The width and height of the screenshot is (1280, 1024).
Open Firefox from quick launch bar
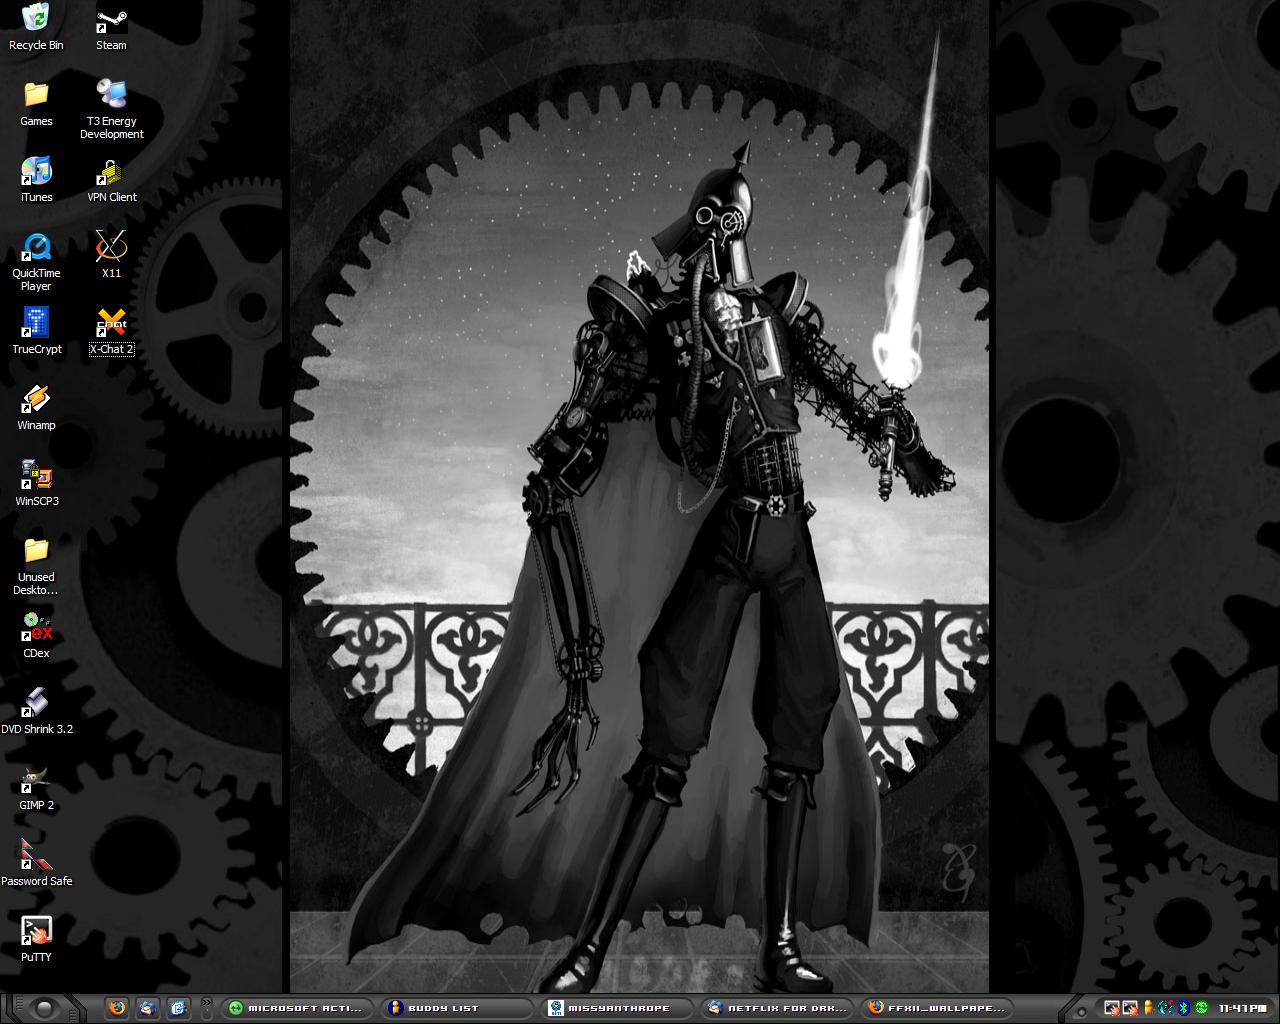point(117,1007)
